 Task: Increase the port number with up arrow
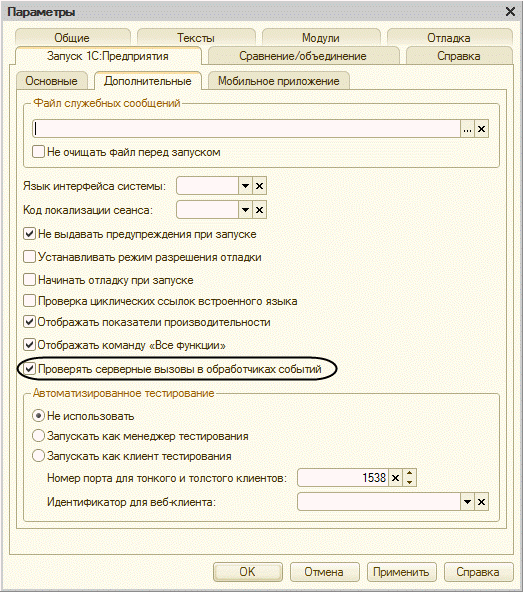(x=410, y=473)
